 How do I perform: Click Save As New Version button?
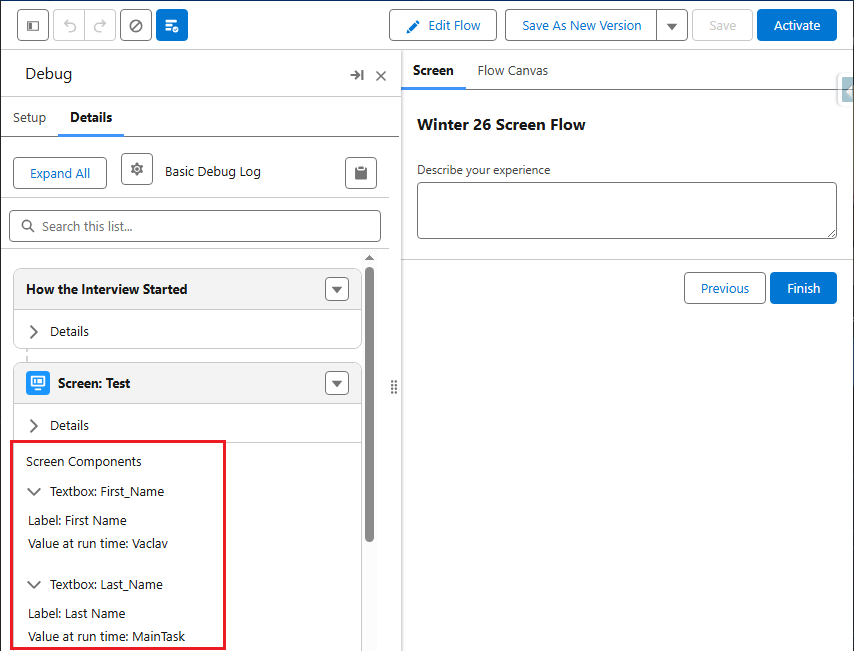coord(581,26)
